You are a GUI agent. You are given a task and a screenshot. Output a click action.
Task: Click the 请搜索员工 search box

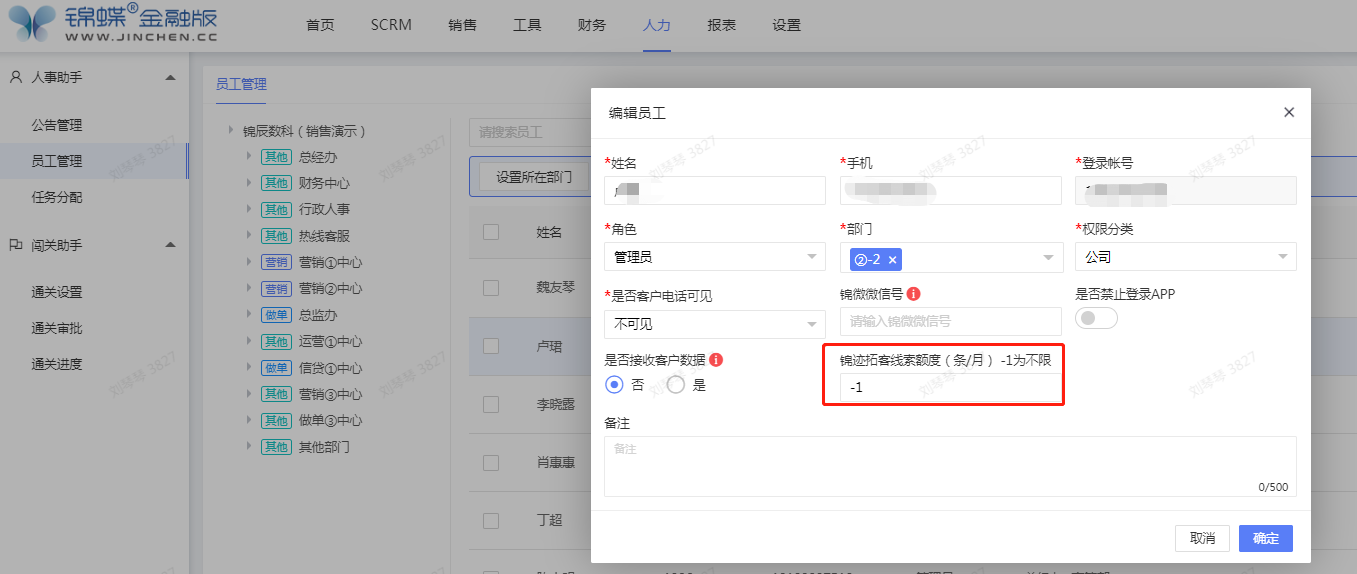point(530,131)
